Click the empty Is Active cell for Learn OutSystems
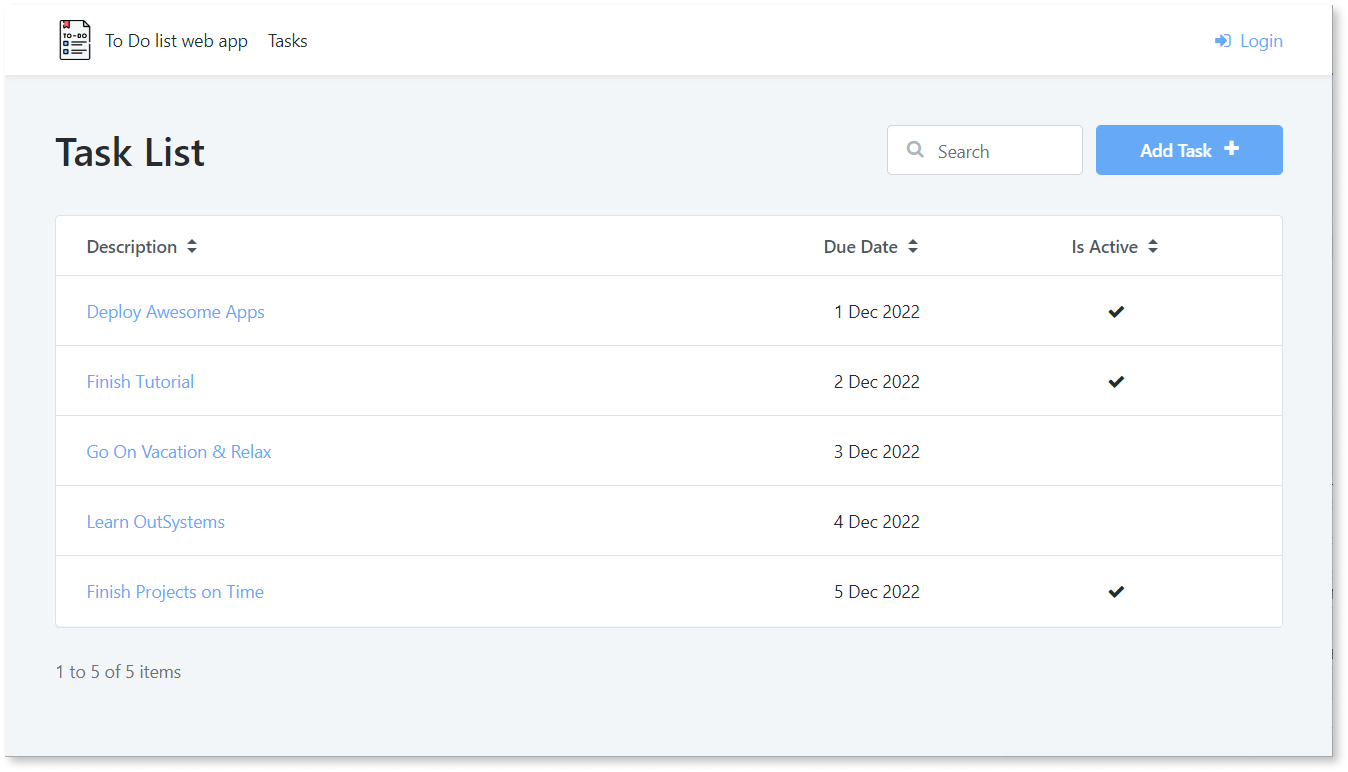 (x=1116, y=521)
